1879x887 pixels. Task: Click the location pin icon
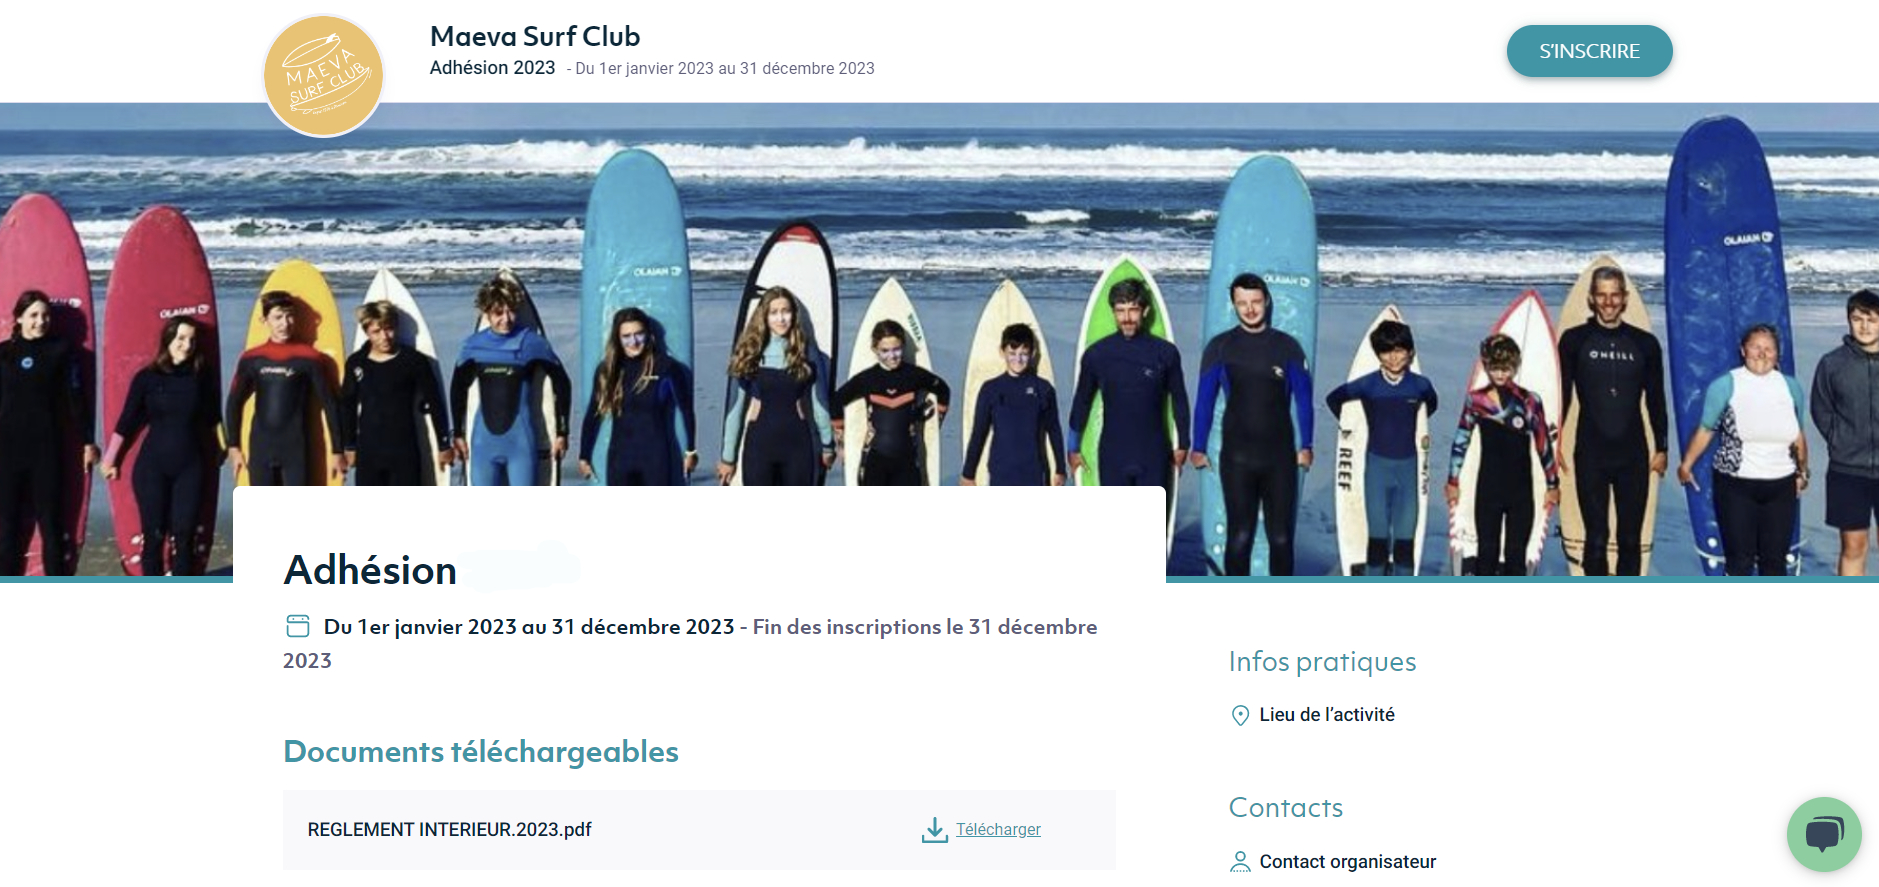click(x=1240, y=715)
